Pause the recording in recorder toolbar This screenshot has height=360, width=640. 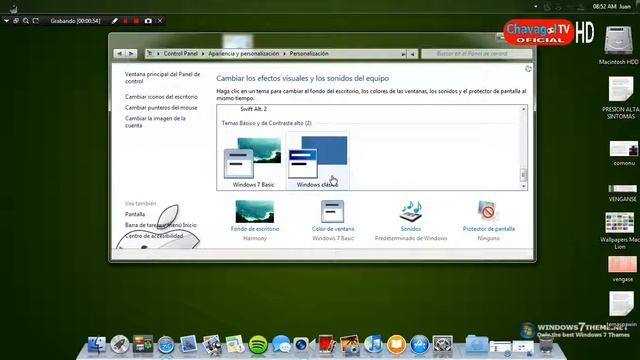pyautogui.click(x=126, y=20)
